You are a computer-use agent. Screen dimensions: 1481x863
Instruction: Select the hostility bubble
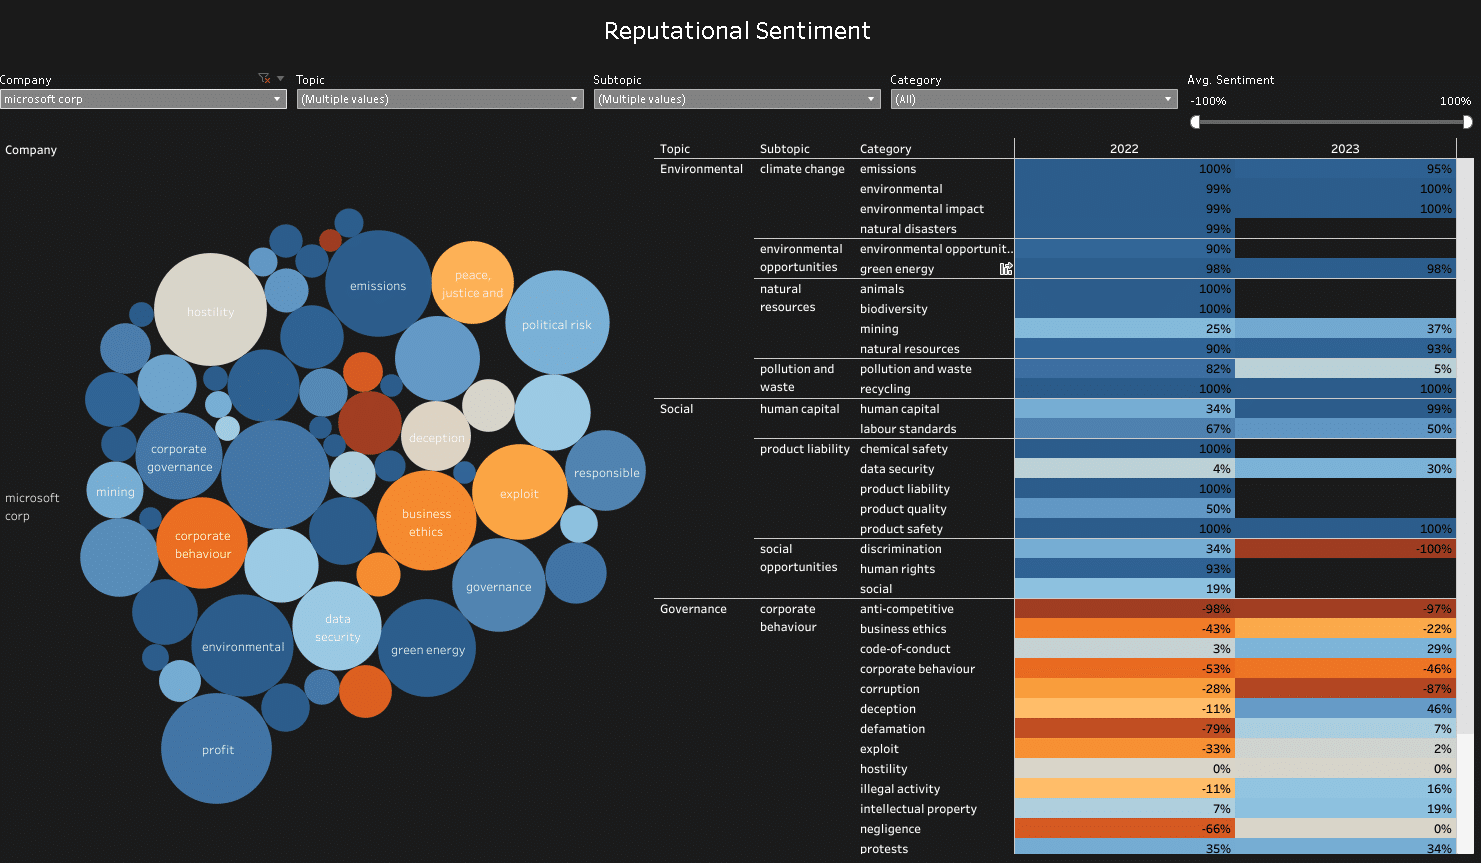(210, 310)
